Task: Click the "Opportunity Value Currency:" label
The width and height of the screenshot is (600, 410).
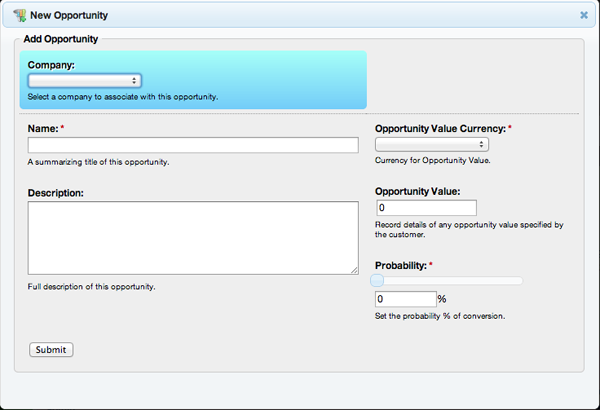Action: click(x=440, y=129)
